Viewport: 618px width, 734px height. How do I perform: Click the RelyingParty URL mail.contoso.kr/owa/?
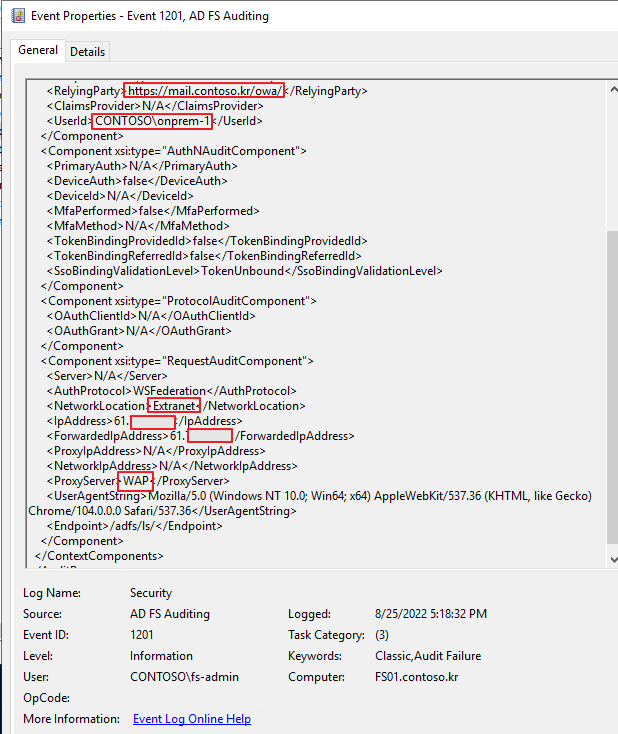click(204, 91)
